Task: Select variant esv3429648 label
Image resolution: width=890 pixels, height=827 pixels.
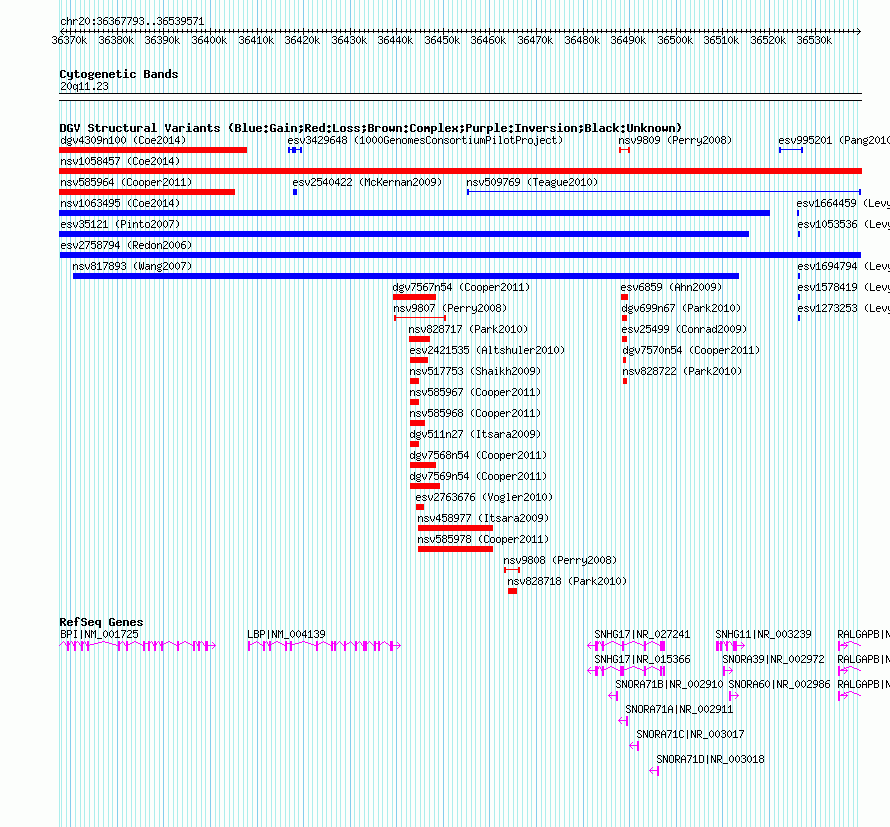Action: click(317, 140)
